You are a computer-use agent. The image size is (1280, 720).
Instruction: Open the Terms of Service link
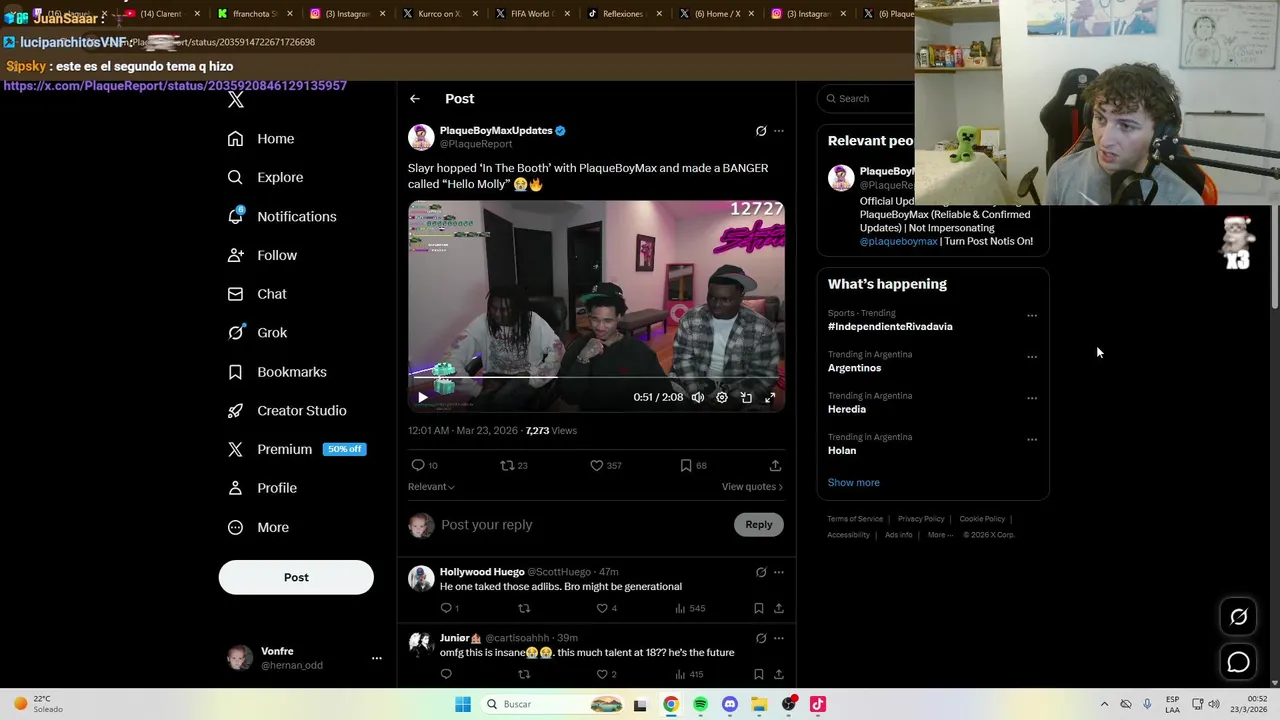point(855,519)
